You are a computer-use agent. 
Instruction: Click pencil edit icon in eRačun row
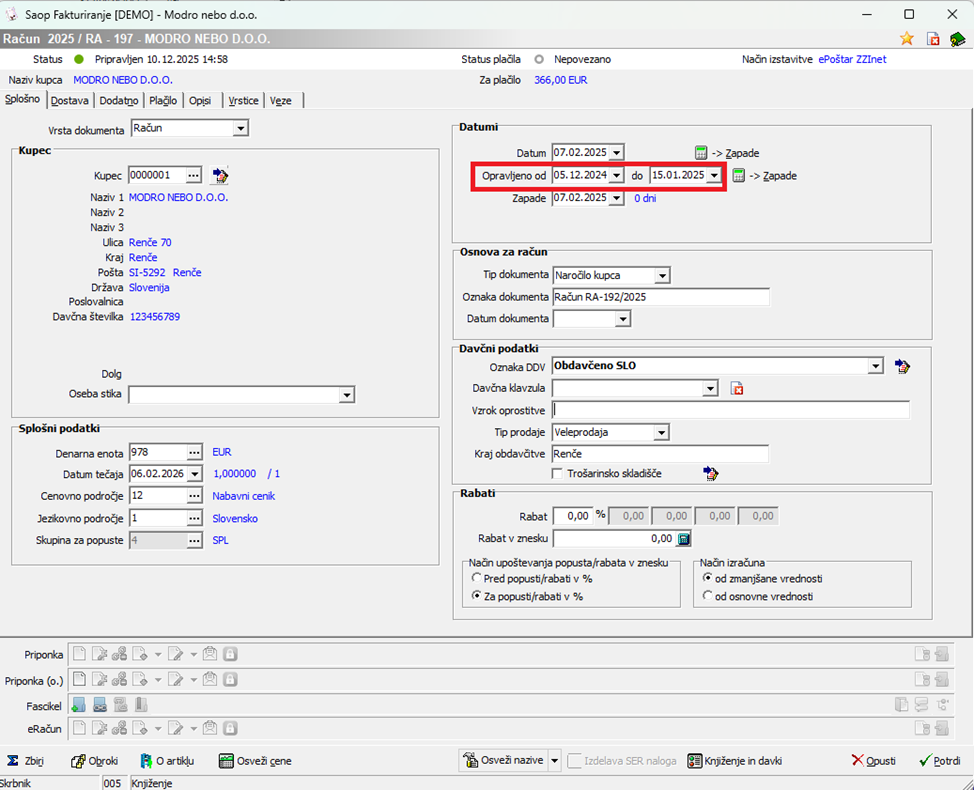point(176,728)
